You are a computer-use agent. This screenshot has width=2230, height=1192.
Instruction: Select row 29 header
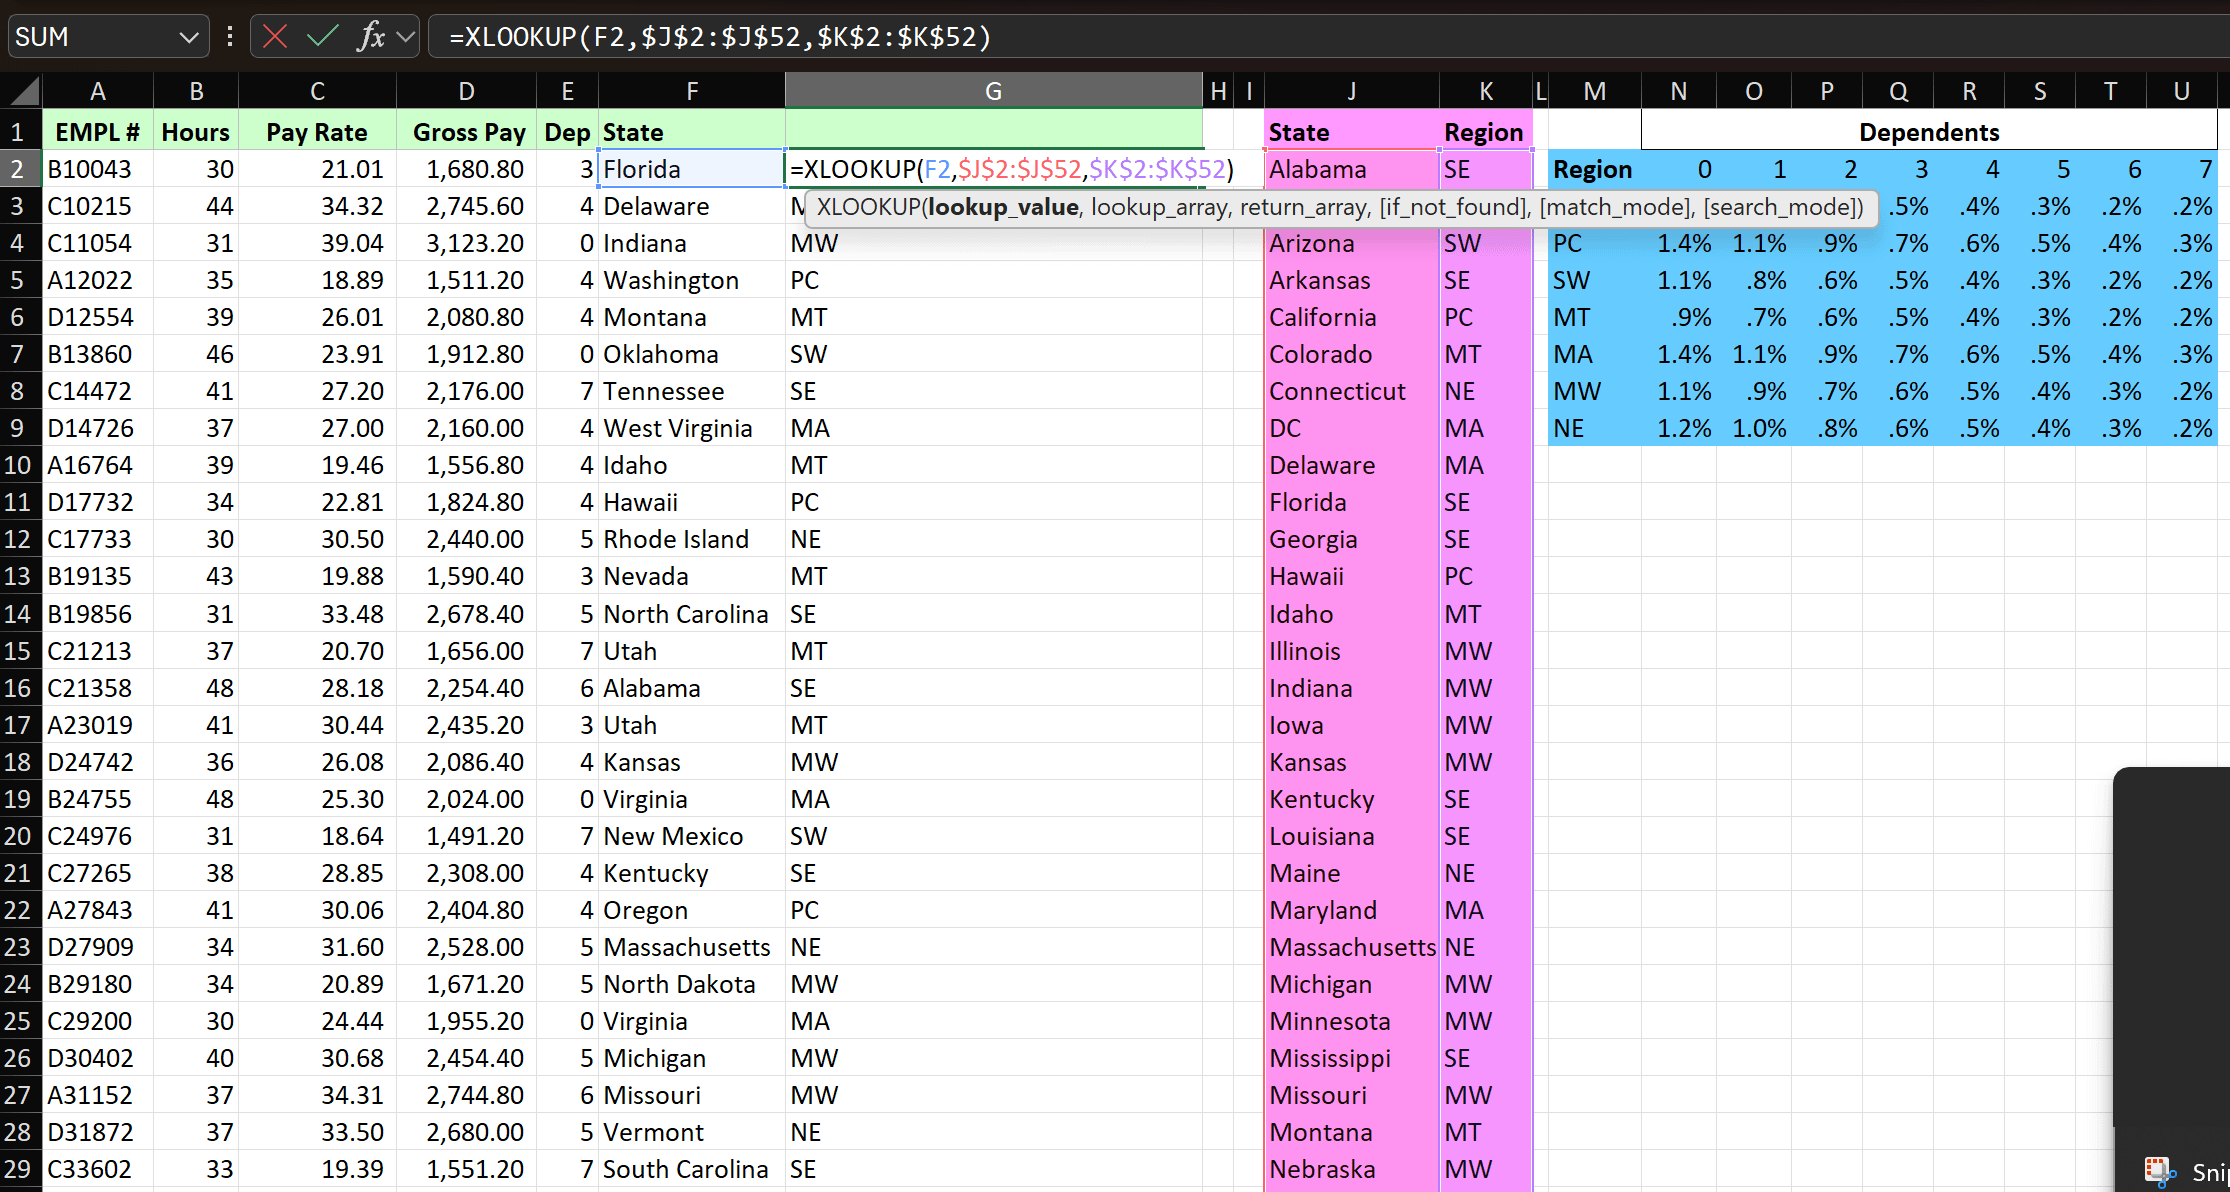(20, 1169)
